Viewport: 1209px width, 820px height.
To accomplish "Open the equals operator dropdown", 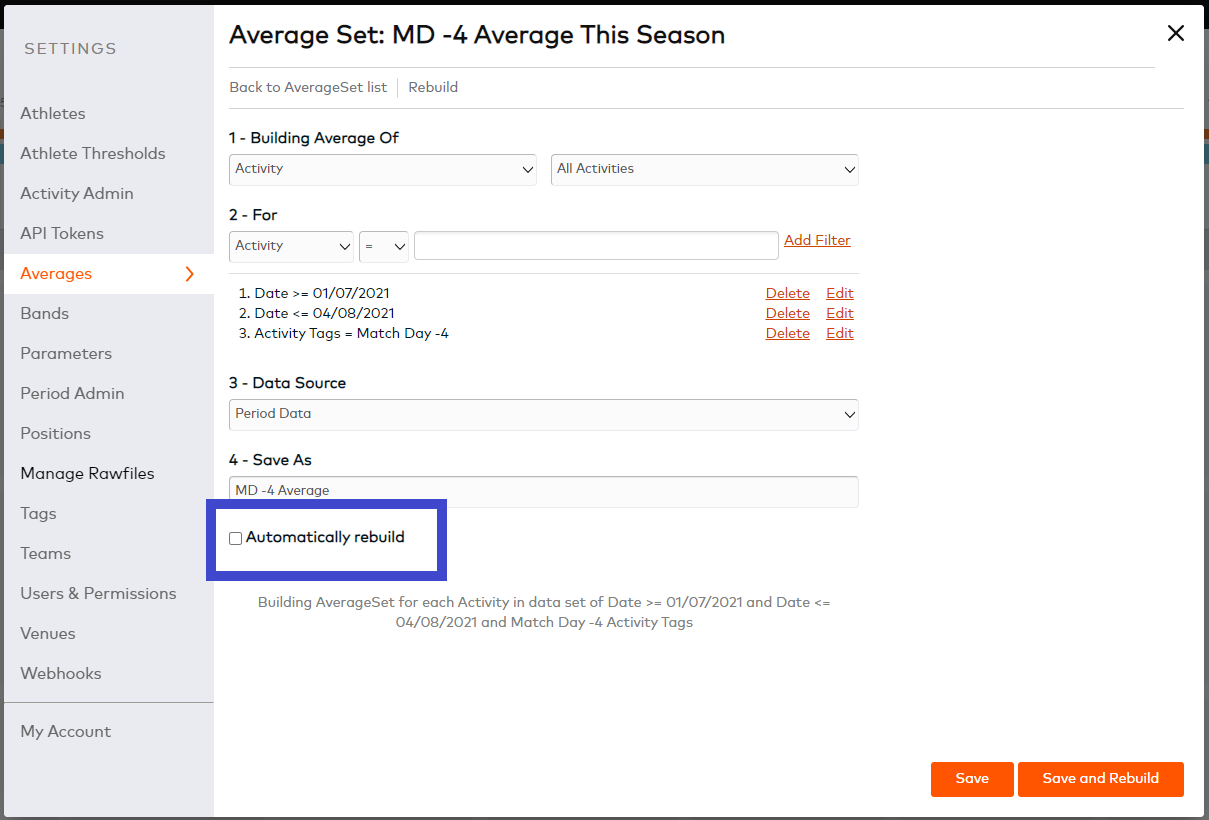I will [384, 246].
